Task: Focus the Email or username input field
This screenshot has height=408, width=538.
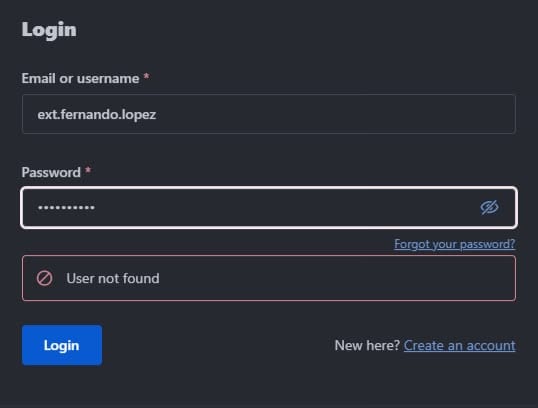Action: click(x=269, y=114)
